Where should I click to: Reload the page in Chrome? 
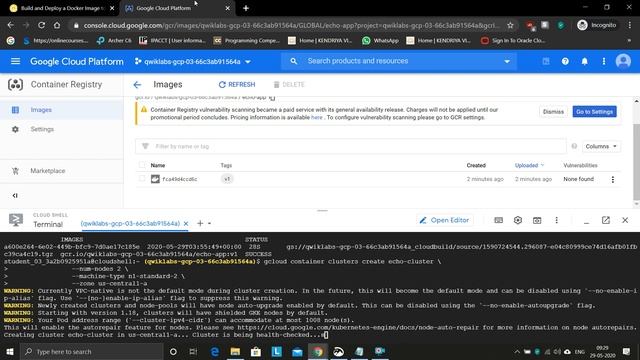41,25
